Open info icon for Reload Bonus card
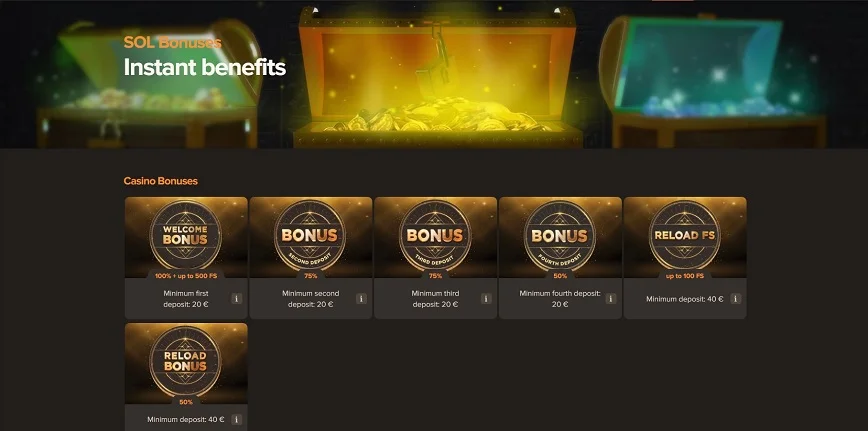 (x=236, y=419)
